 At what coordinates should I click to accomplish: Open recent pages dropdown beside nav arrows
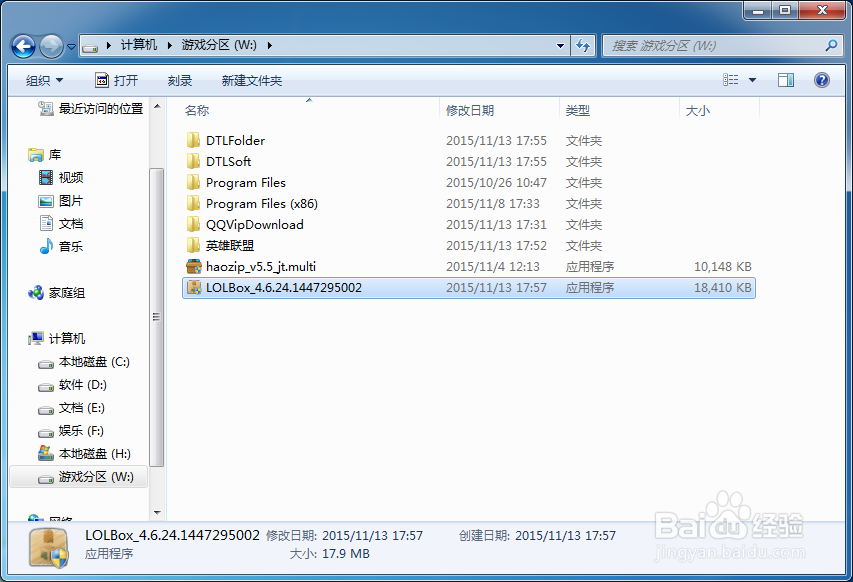[71, 47]
